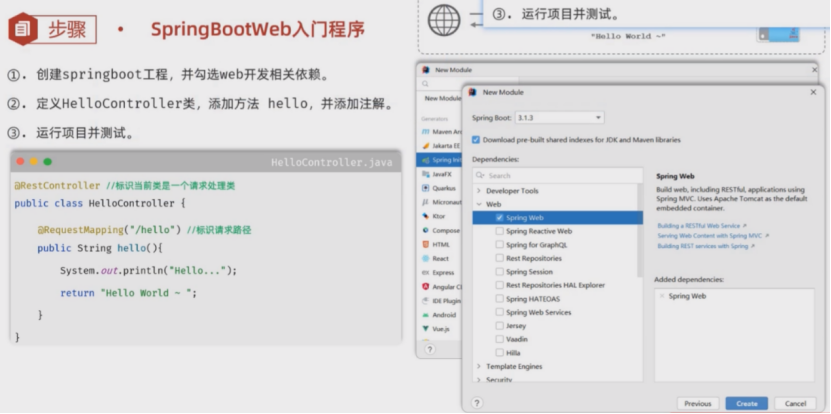The height and width of the screenshot is (414, 831).
Task: Click the "Added dependencies:" label
Action: 689,279
